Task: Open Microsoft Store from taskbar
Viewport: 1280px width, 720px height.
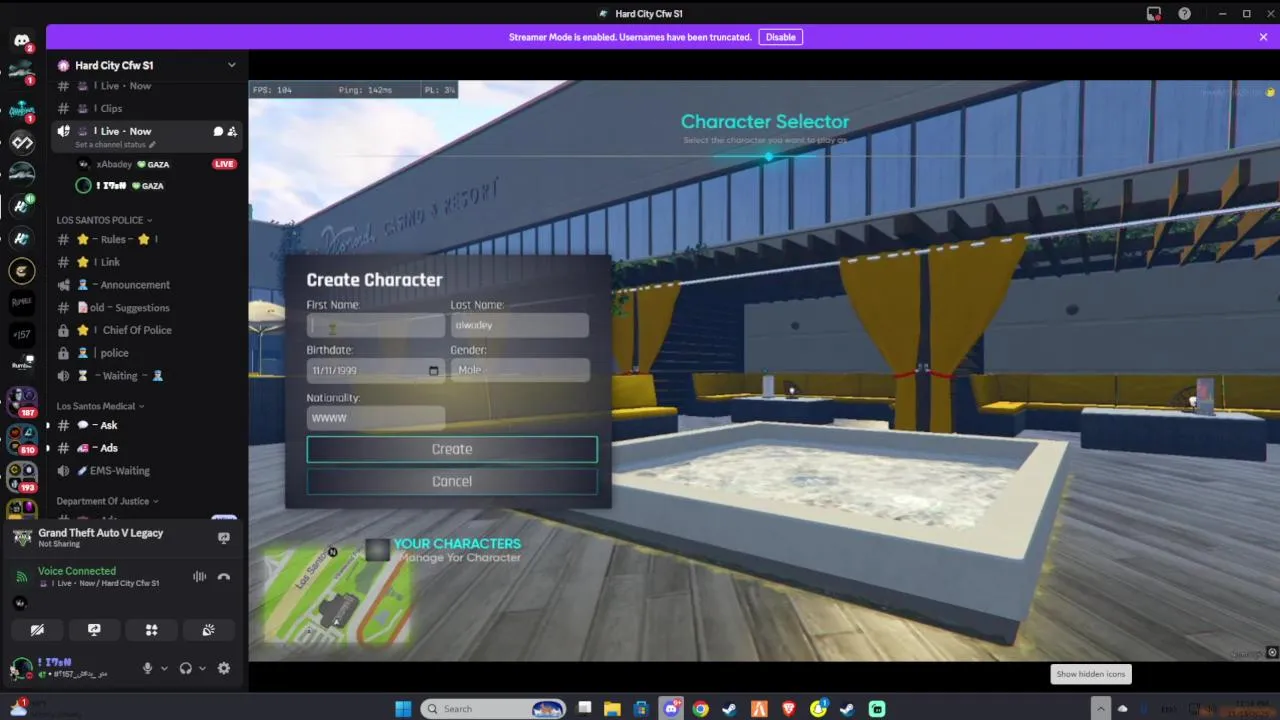Action: [641, 709]
